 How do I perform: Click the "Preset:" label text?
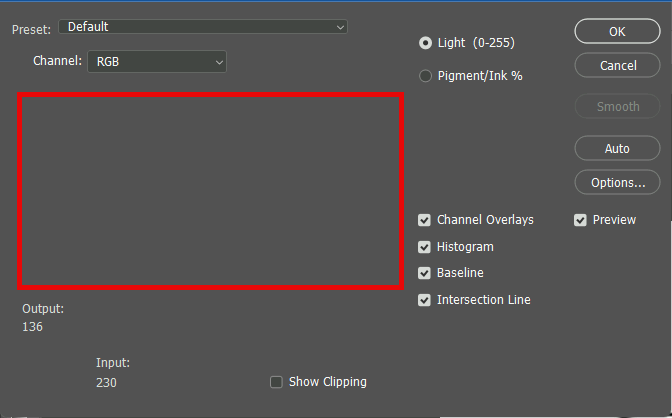tap(31, 30)
